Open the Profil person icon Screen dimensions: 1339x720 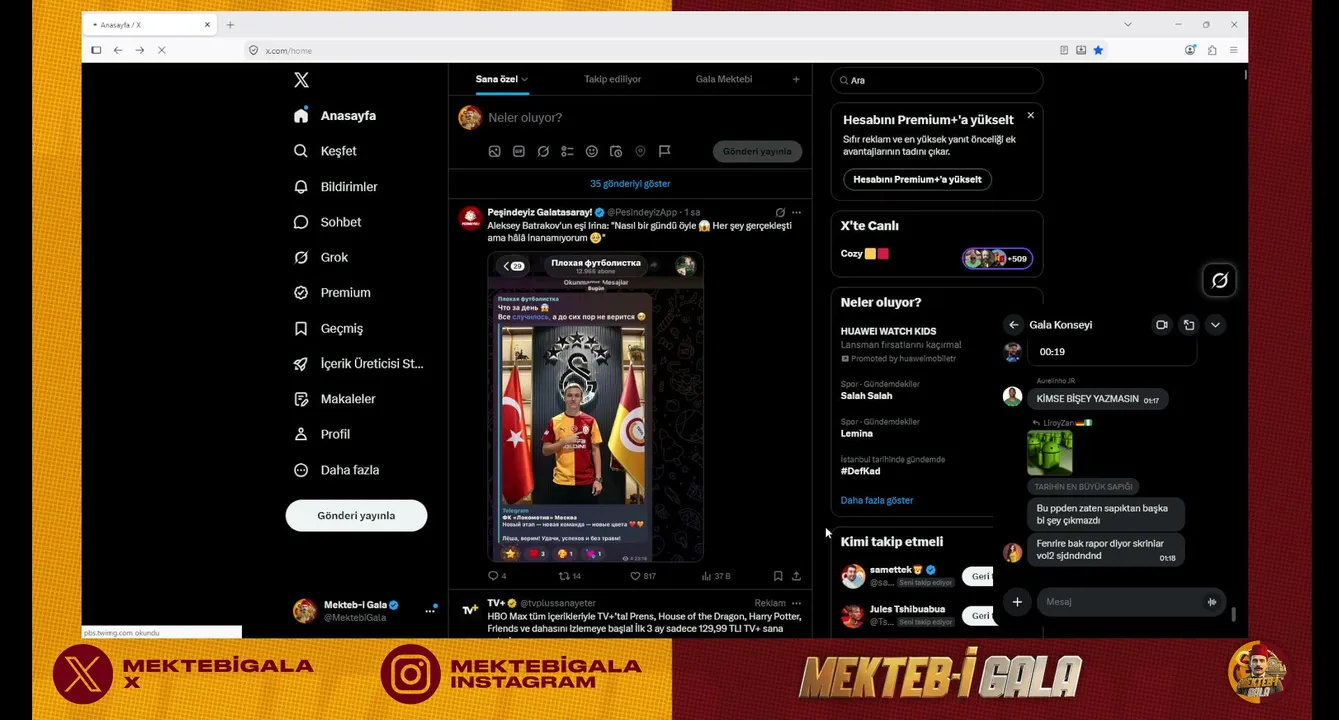tap(301, 434)
